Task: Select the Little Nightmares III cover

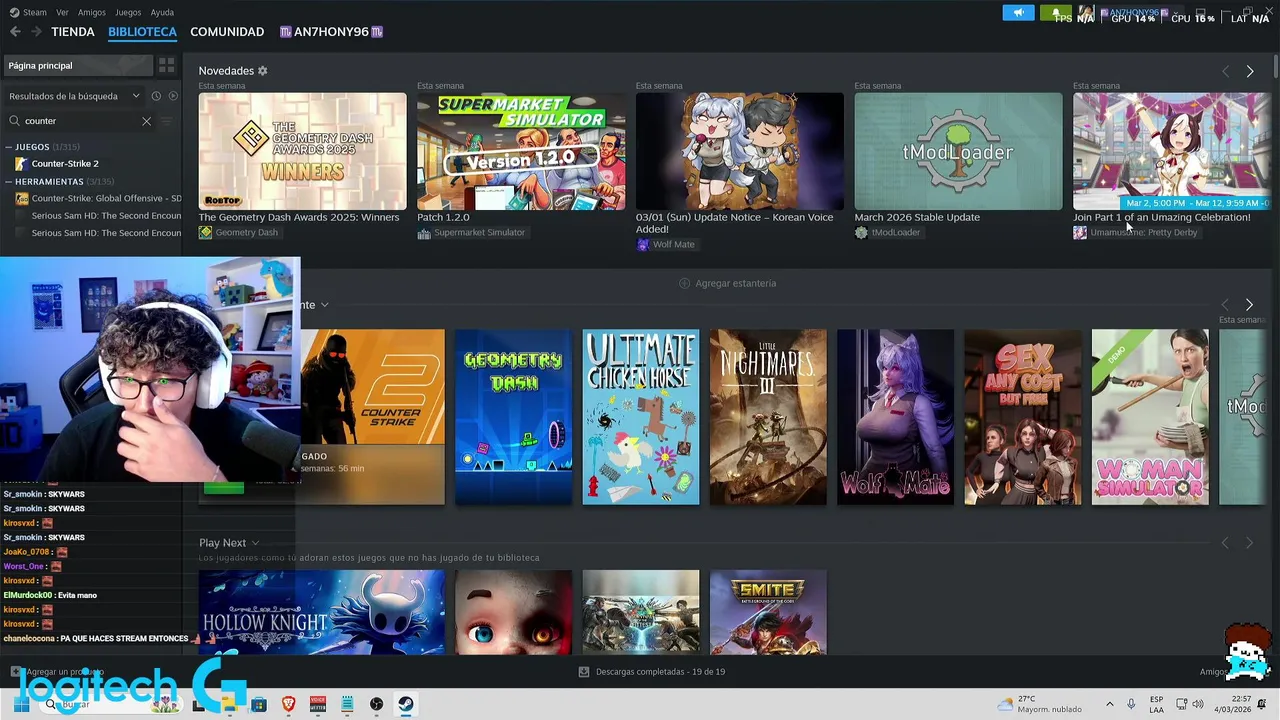Action: pos(768,417)
